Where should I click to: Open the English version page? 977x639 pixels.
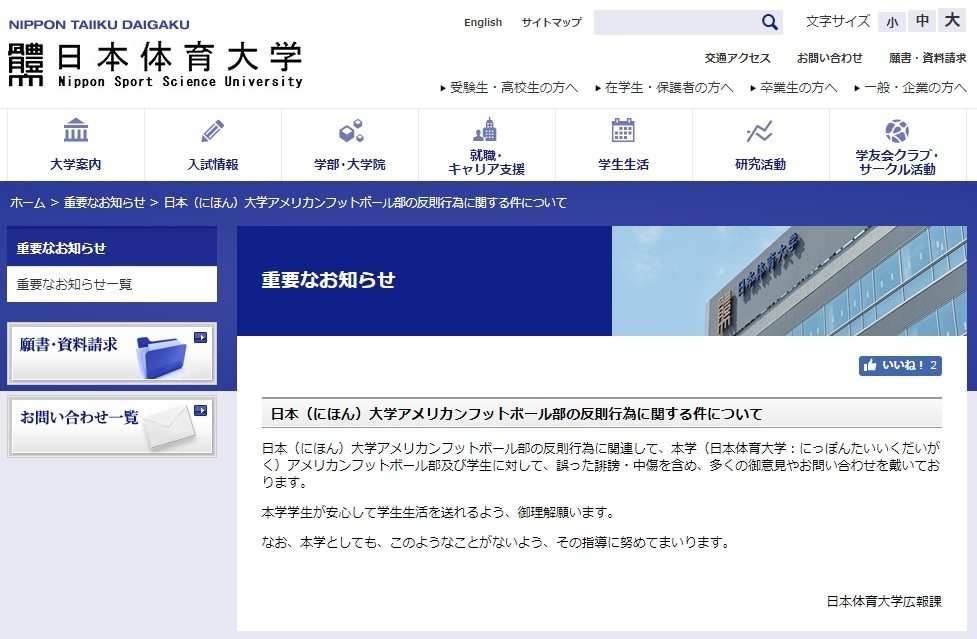coord(482,22)
